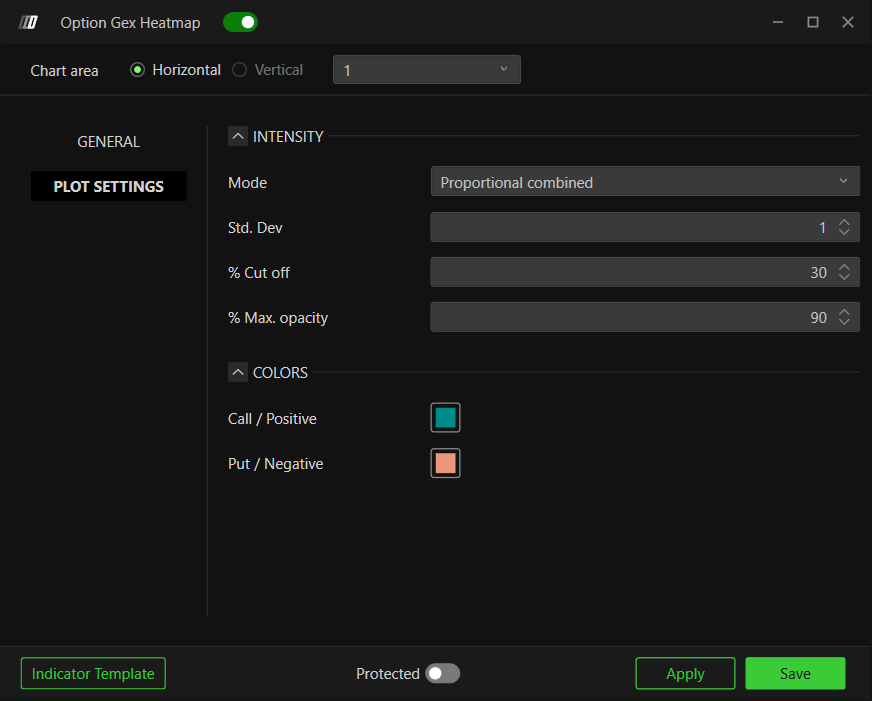This screenshot has width=872, height=701.
Task: Switch to the GENERAL tab
Action: coord(108,142)
